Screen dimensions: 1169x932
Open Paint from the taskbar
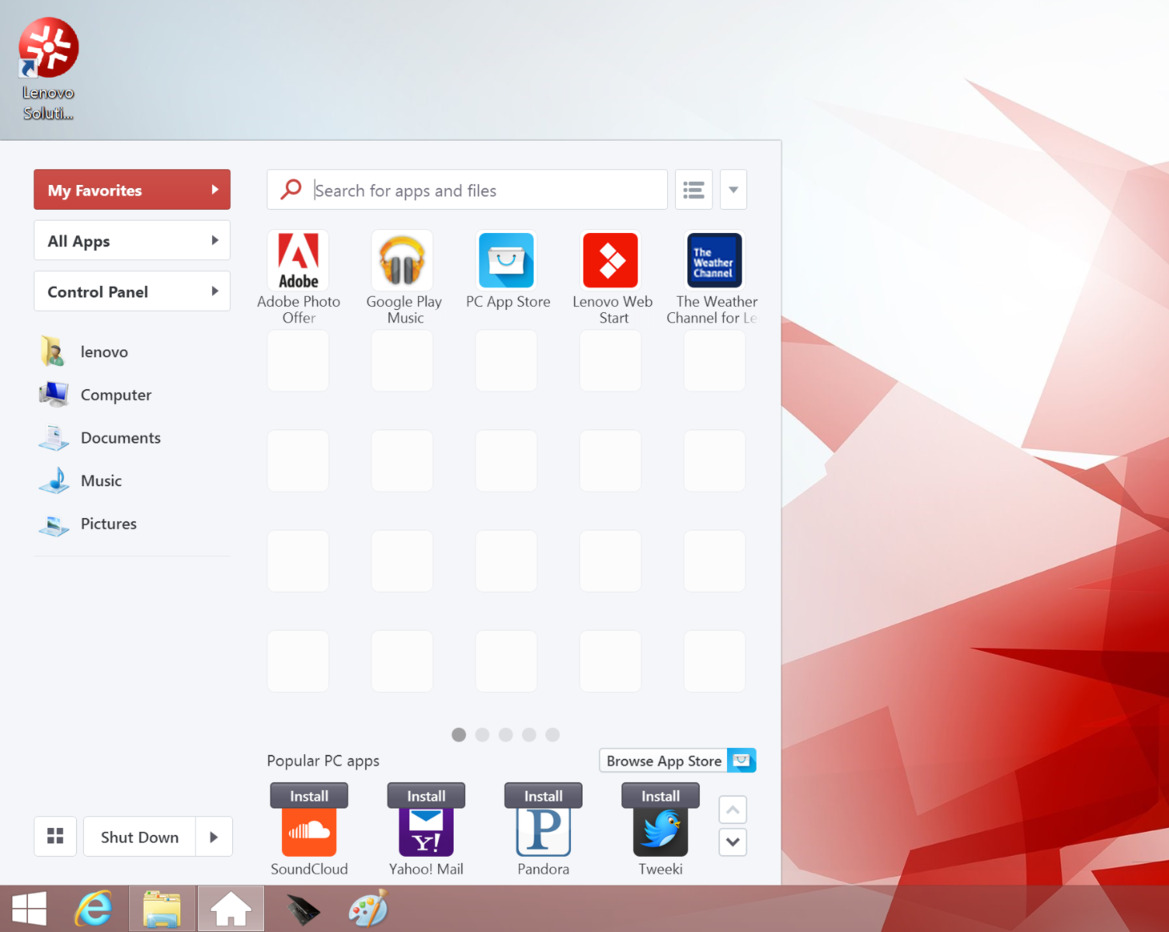(368, 909)
